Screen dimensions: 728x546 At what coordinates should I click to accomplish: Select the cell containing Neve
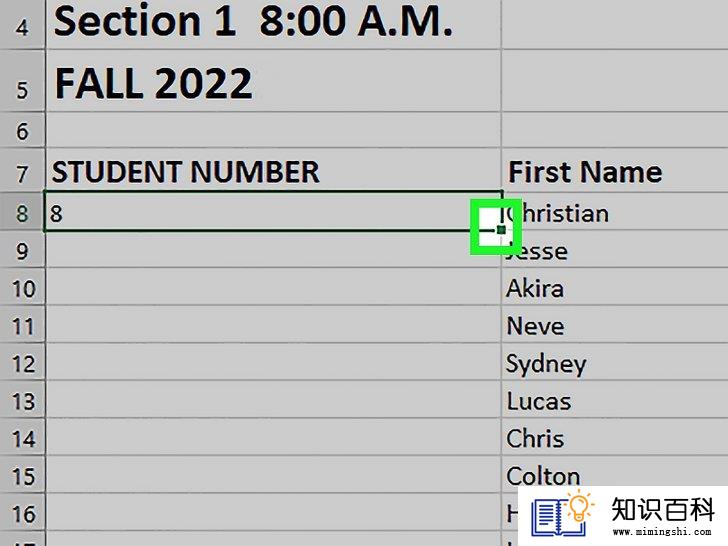615,325
